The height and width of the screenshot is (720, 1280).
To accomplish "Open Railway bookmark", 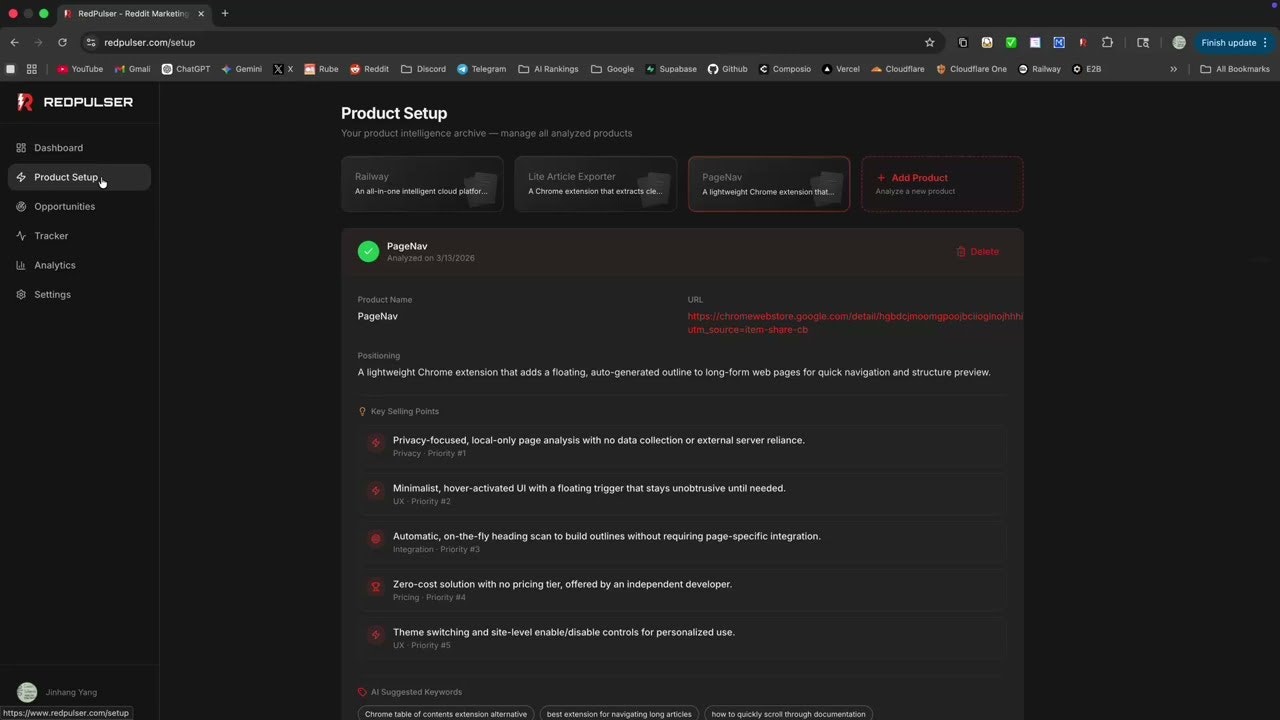I will pos(1039,69).
